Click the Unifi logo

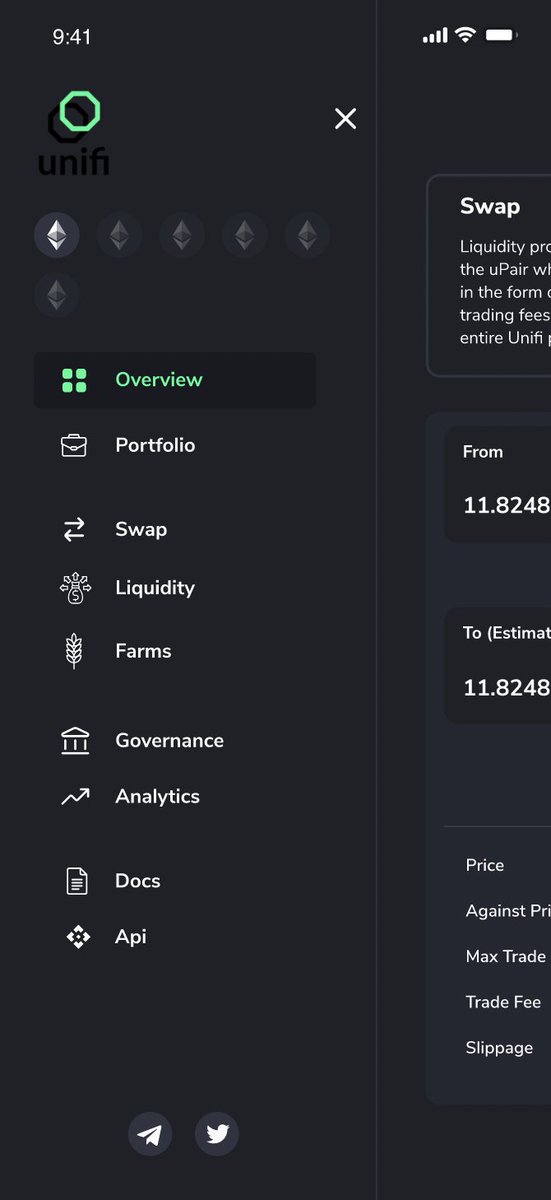[x=74, y=134]
